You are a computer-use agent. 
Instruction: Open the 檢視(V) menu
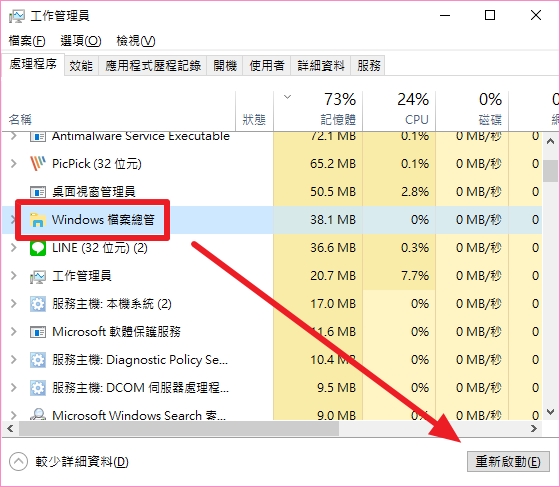coord(136,41)
